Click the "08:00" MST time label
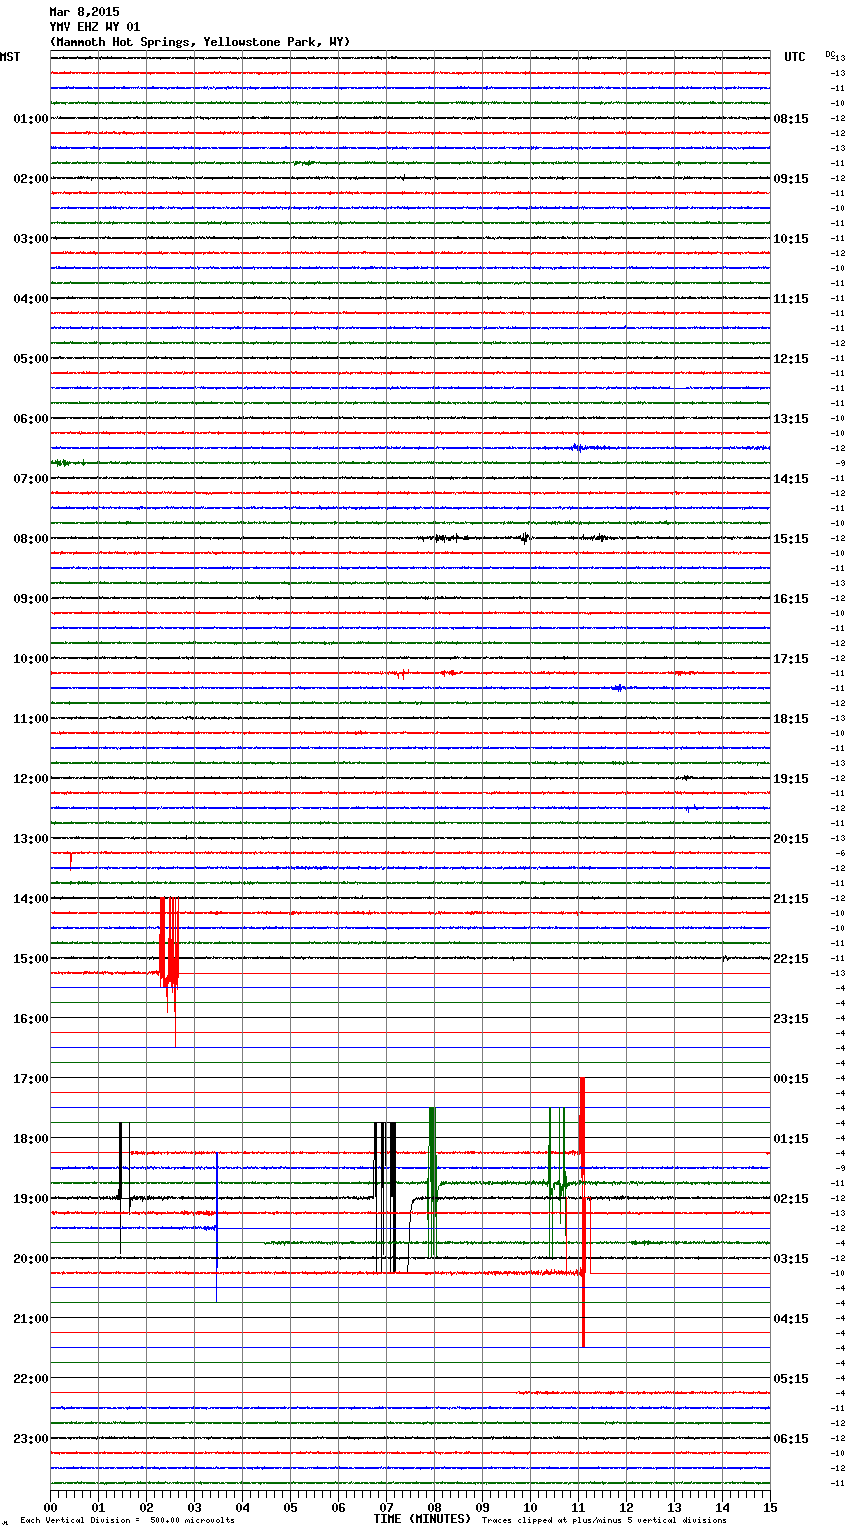 (31, 538)
